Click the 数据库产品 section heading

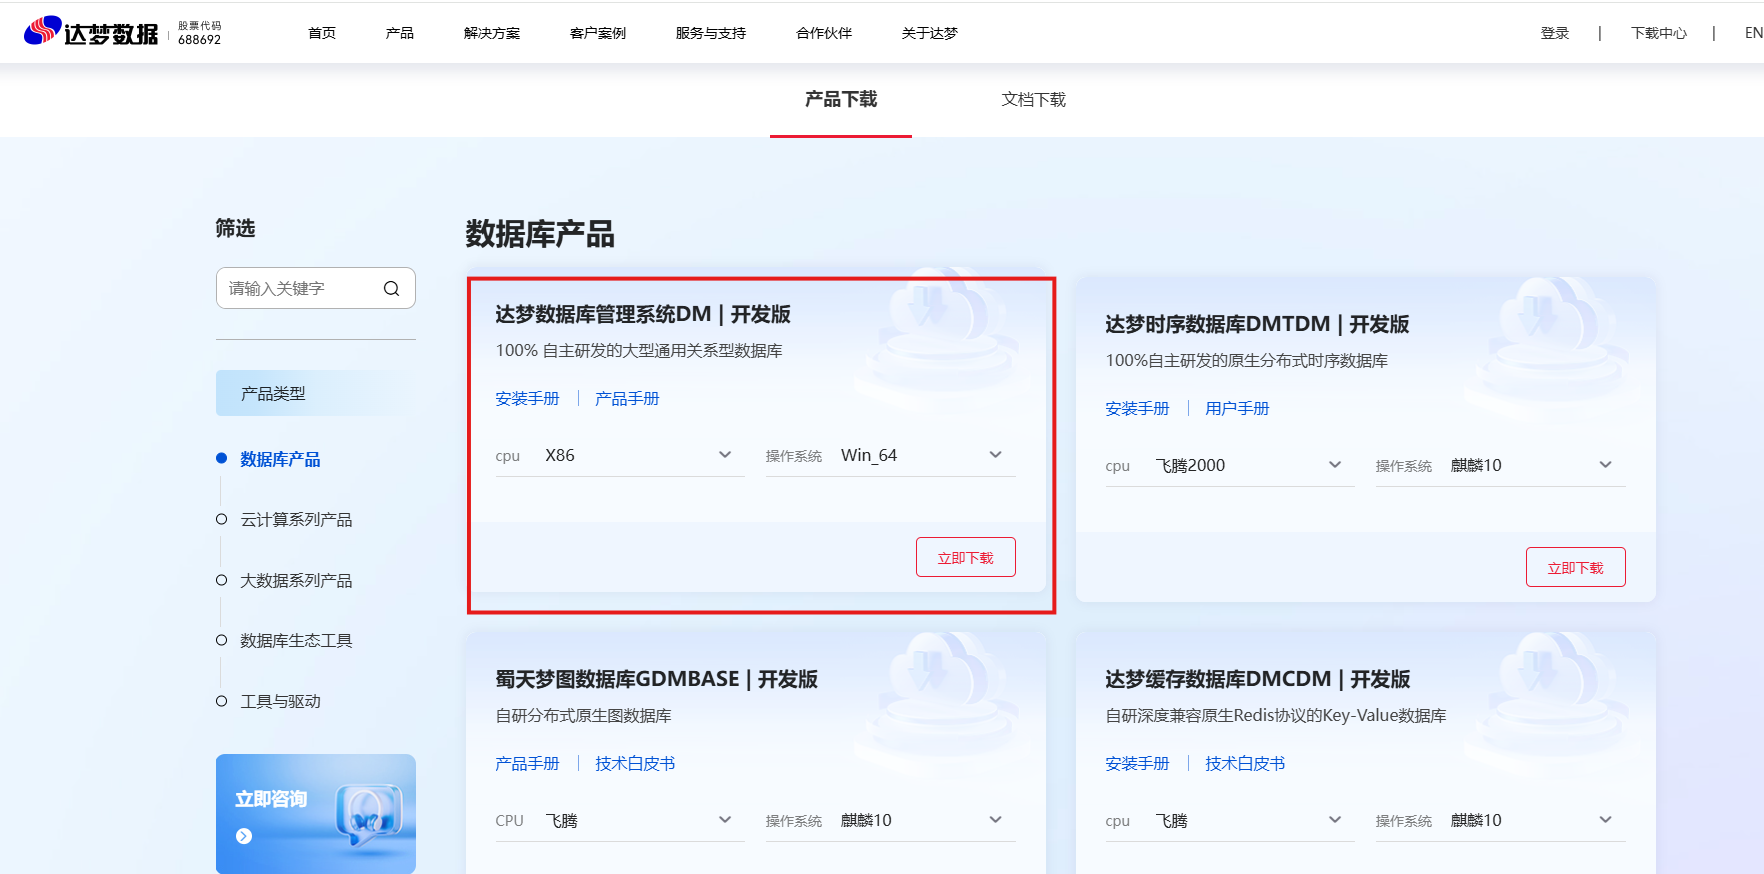pyautogui.click(x=540, y=234)
